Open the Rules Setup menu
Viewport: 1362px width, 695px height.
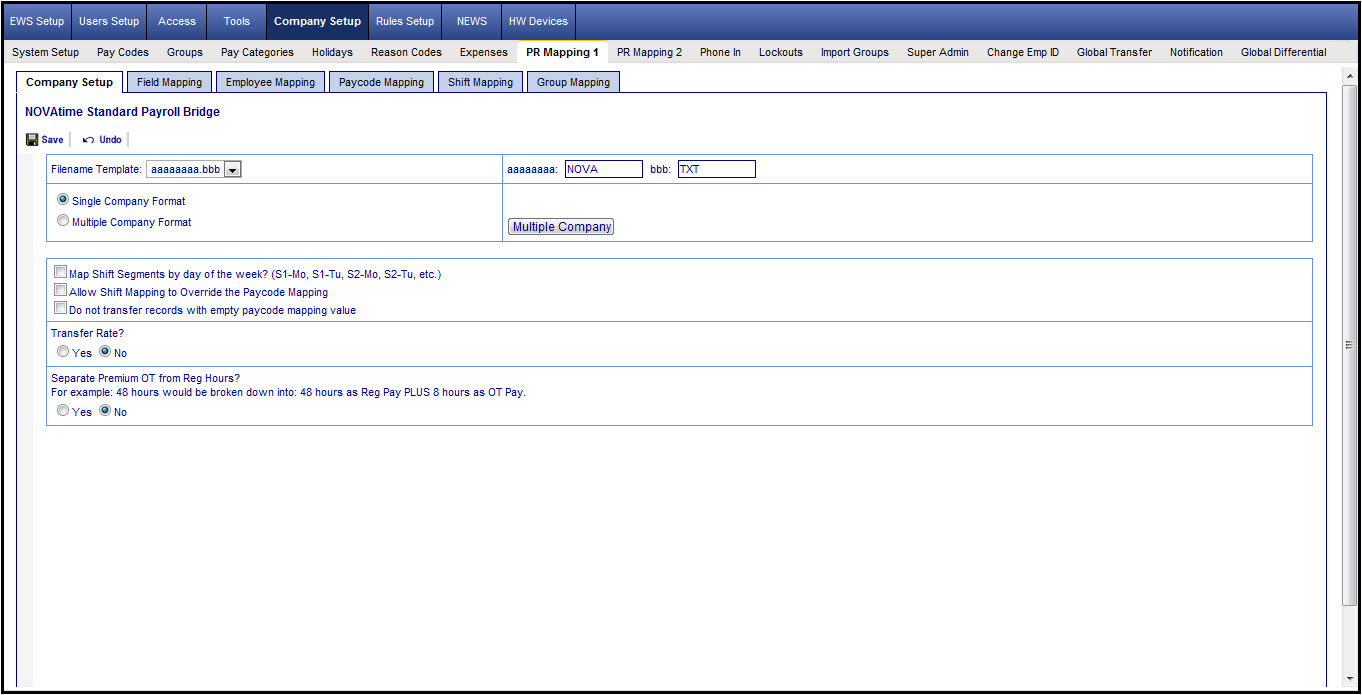click(x=405, y=21)
